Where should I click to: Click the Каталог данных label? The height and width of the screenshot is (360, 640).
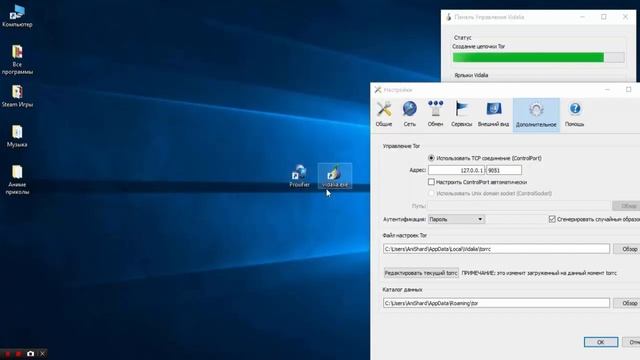click(402, 289)
